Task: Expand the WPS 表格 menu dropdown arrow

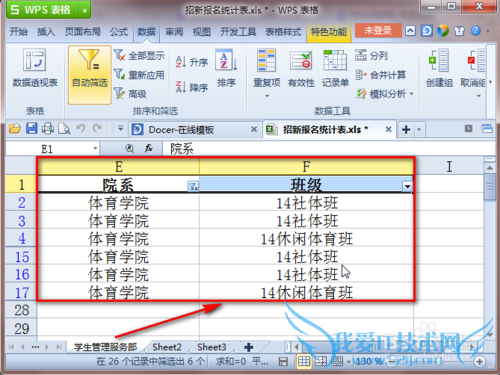Action: (85, 10)
